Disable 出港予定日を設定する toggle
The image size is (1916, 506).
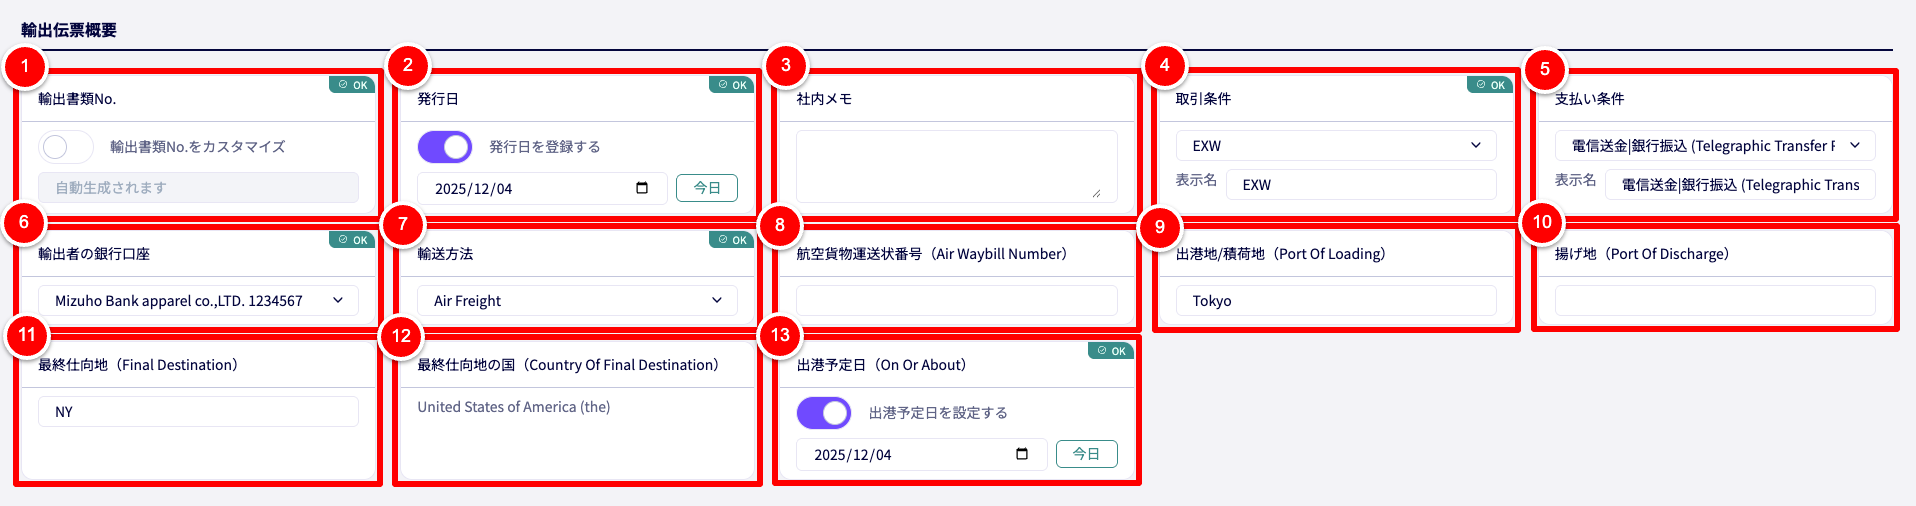pos(823,413)
